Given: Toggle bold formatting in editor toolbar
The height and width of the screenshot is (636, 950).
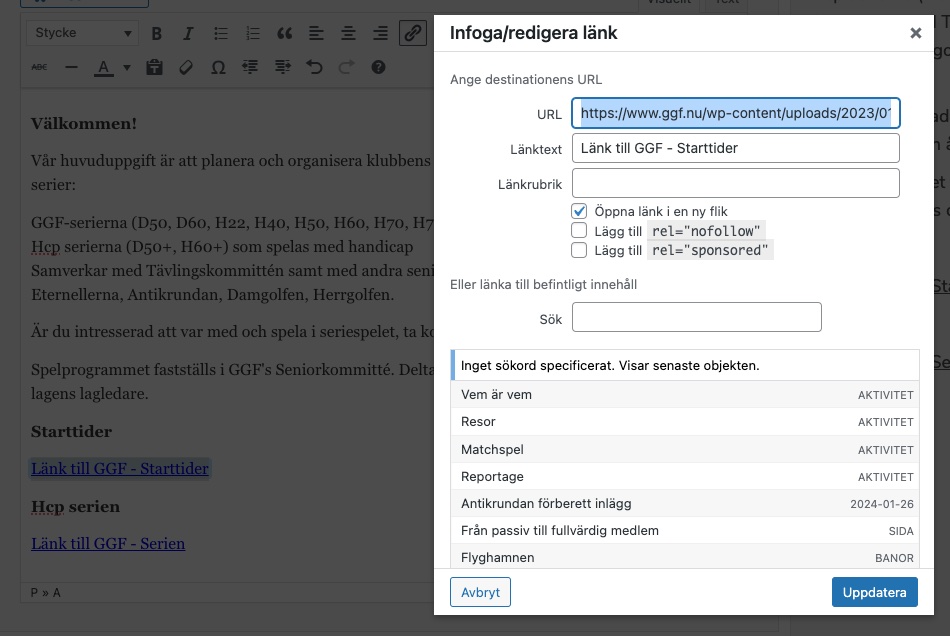Looking at the screenshot, I should (156, 34).
